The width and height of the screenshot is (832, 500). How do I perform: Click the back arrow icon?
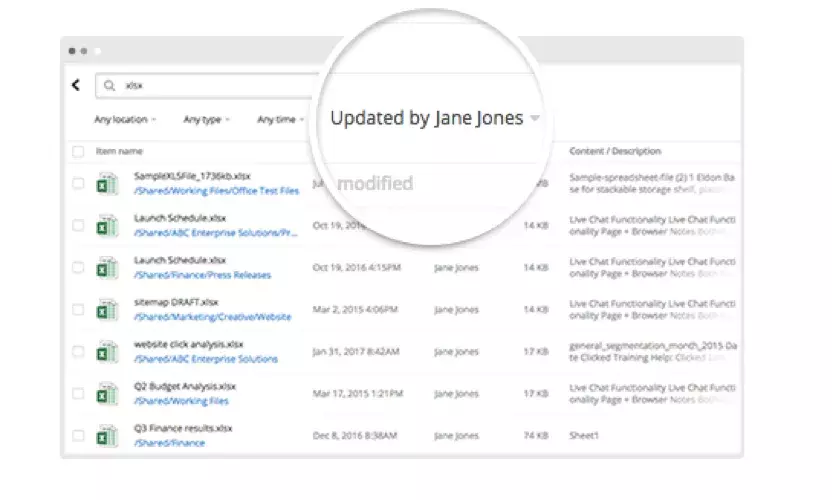tap(76, 85)
